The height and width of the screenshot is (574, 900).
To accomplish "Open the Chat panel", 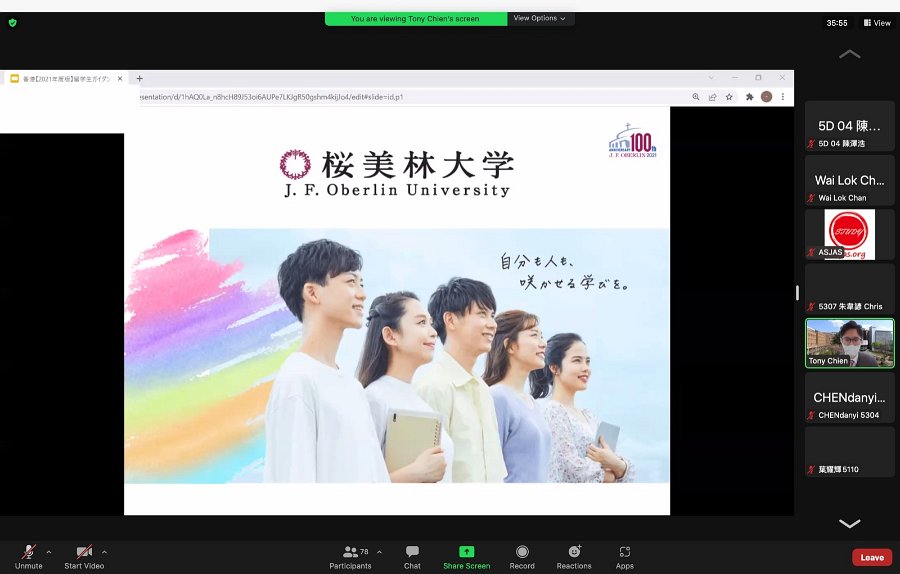I will coord(412,557).
